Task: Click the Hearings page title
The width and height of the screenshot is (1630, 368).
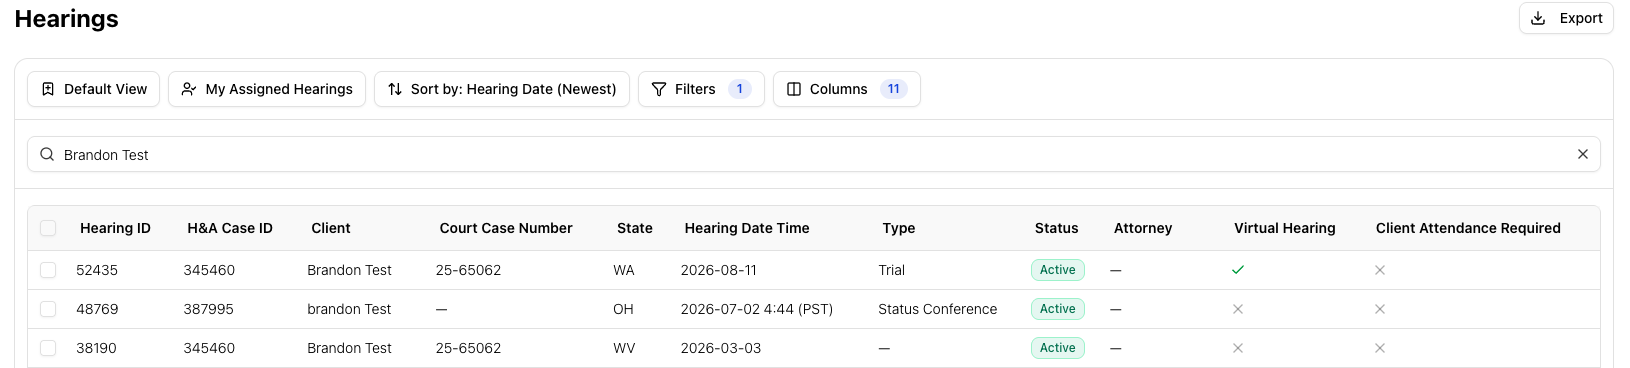Action: click(x=66, y=19)
